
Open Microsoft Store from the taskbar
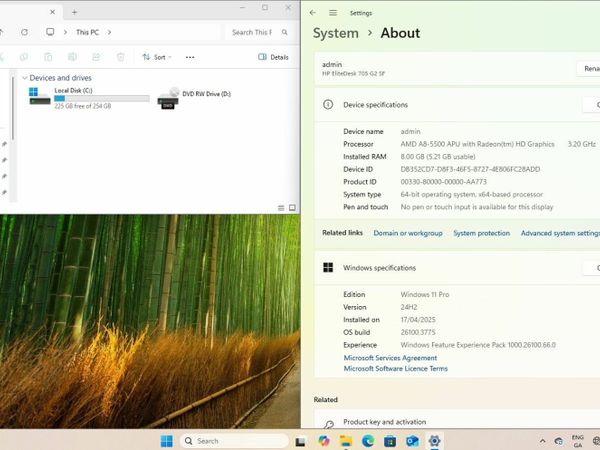(x=390, y=441)
